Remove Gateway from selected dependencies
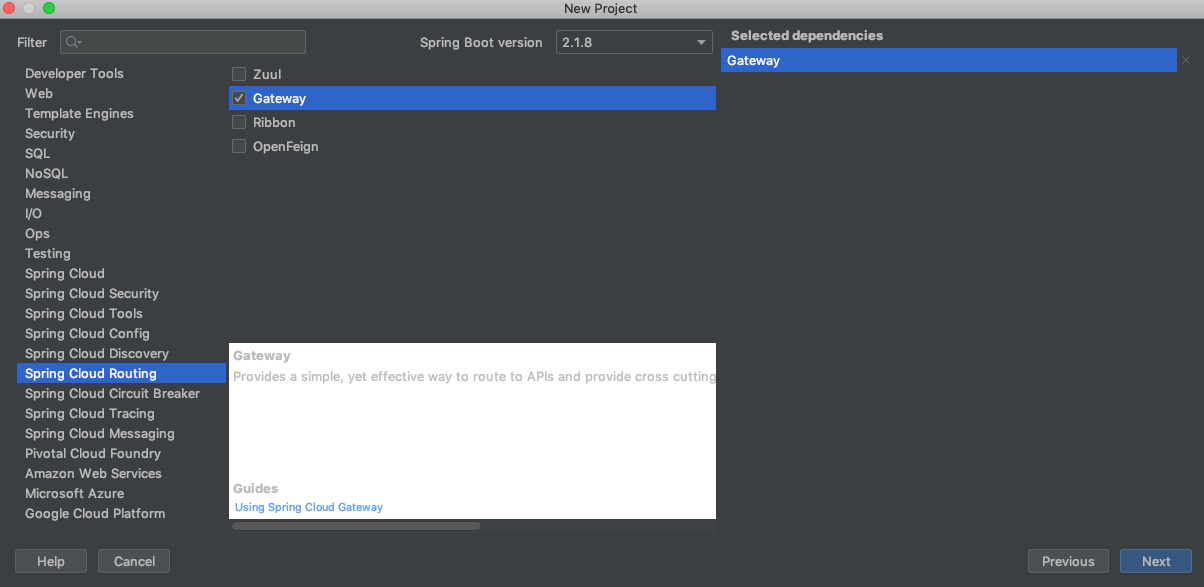1204x587 pixels. click(1186, 61)
